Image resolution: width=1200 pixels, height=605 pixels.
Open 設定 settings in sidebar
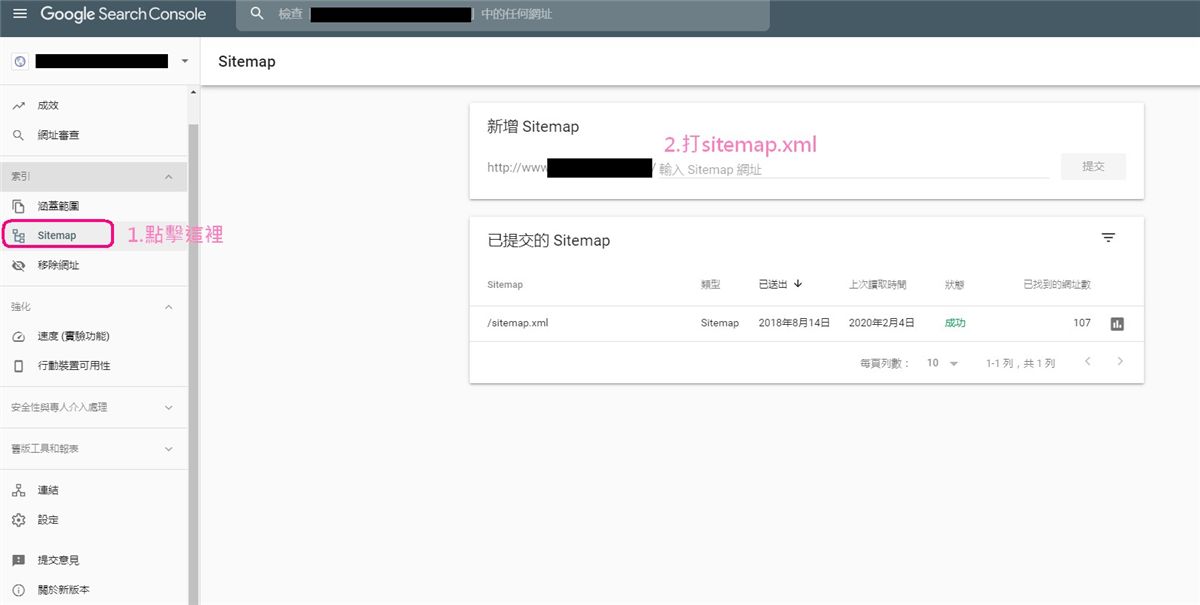click(x=48, y=520)
